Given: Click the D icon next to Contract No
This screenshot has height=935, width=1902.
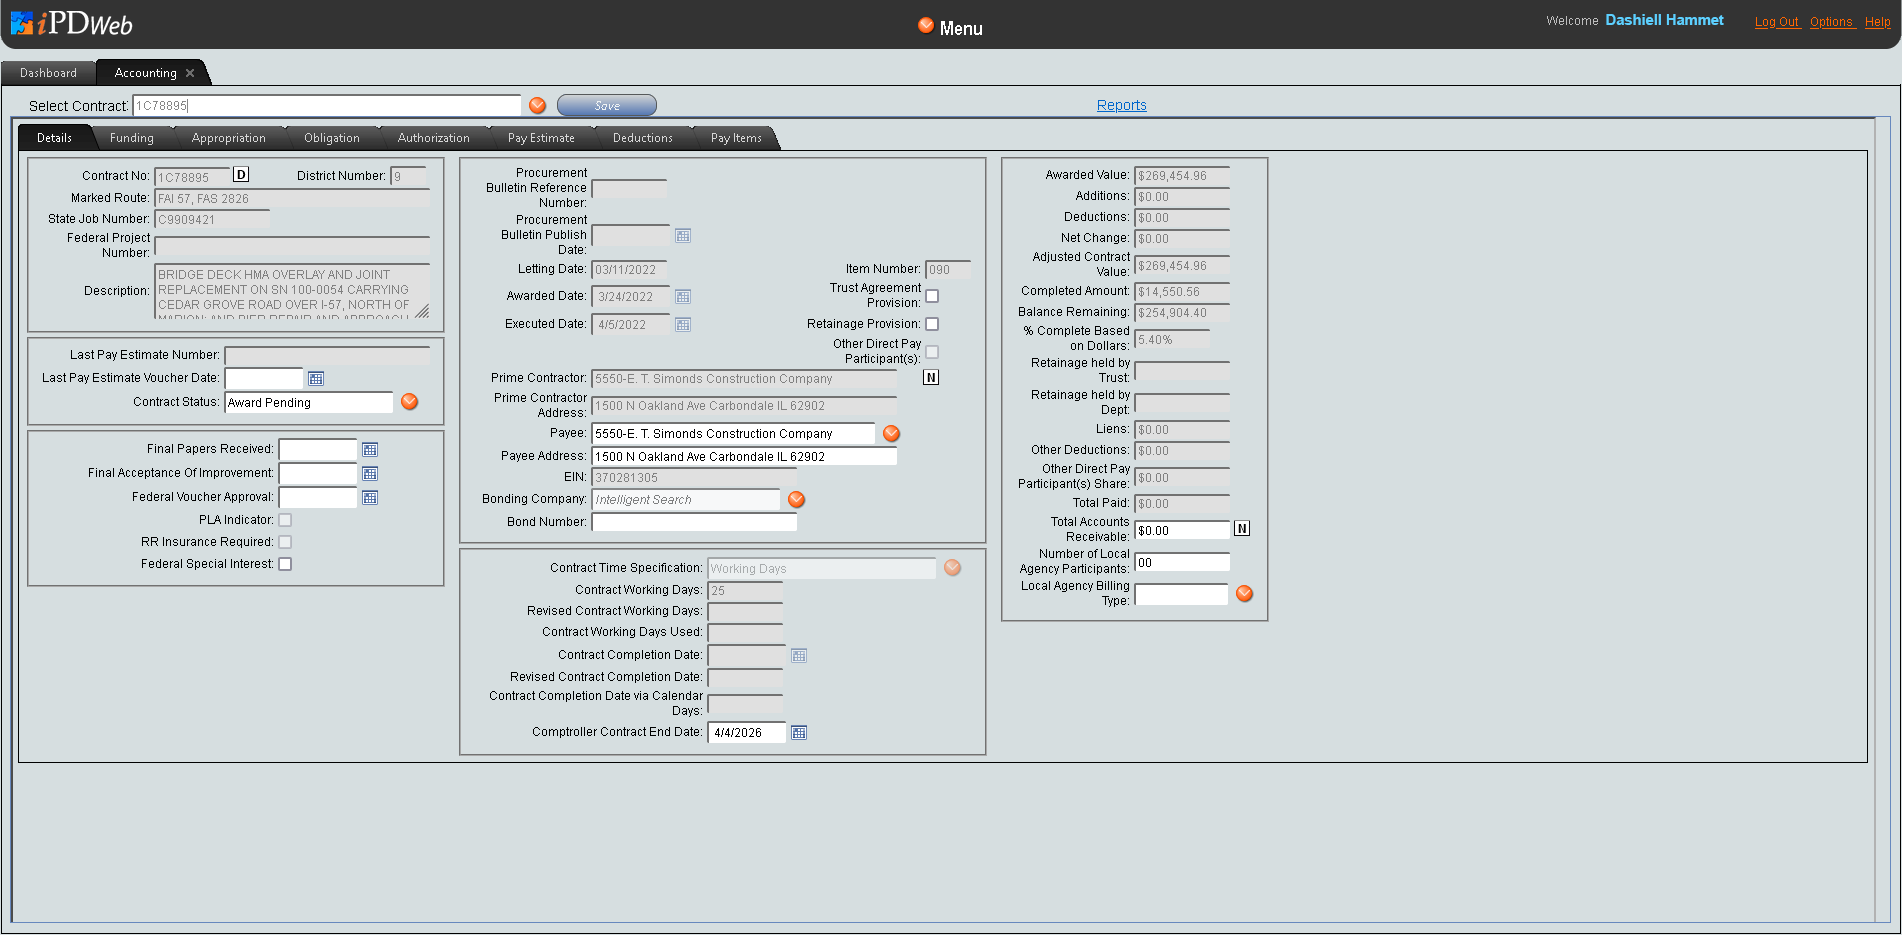Looking at the screenshot, I should [x=241, y=175].
